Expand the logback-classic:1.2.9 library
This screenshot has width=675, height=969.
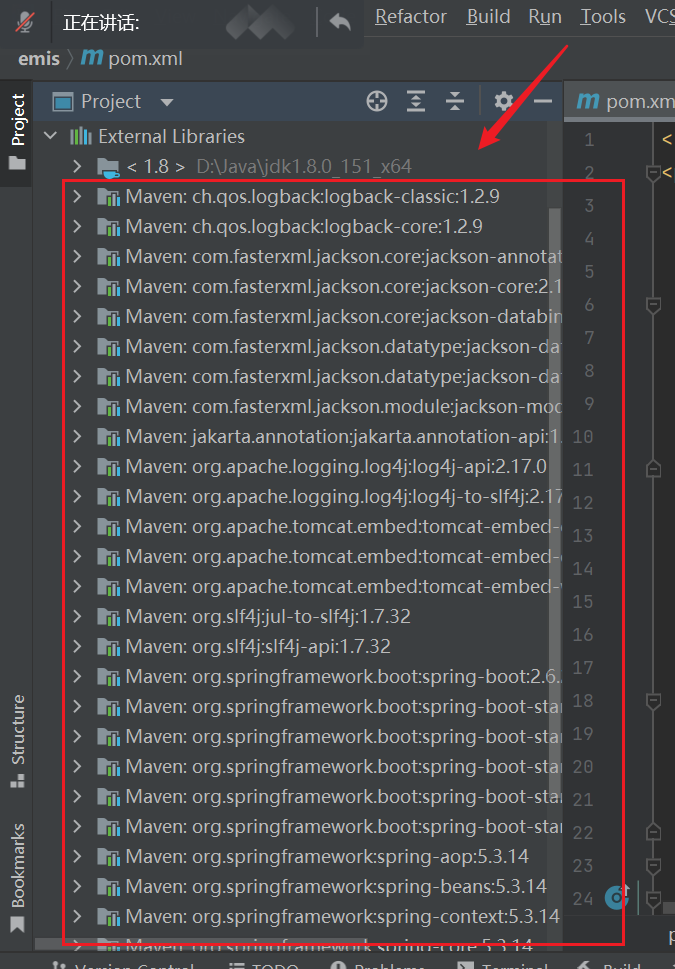click(77, 197)
